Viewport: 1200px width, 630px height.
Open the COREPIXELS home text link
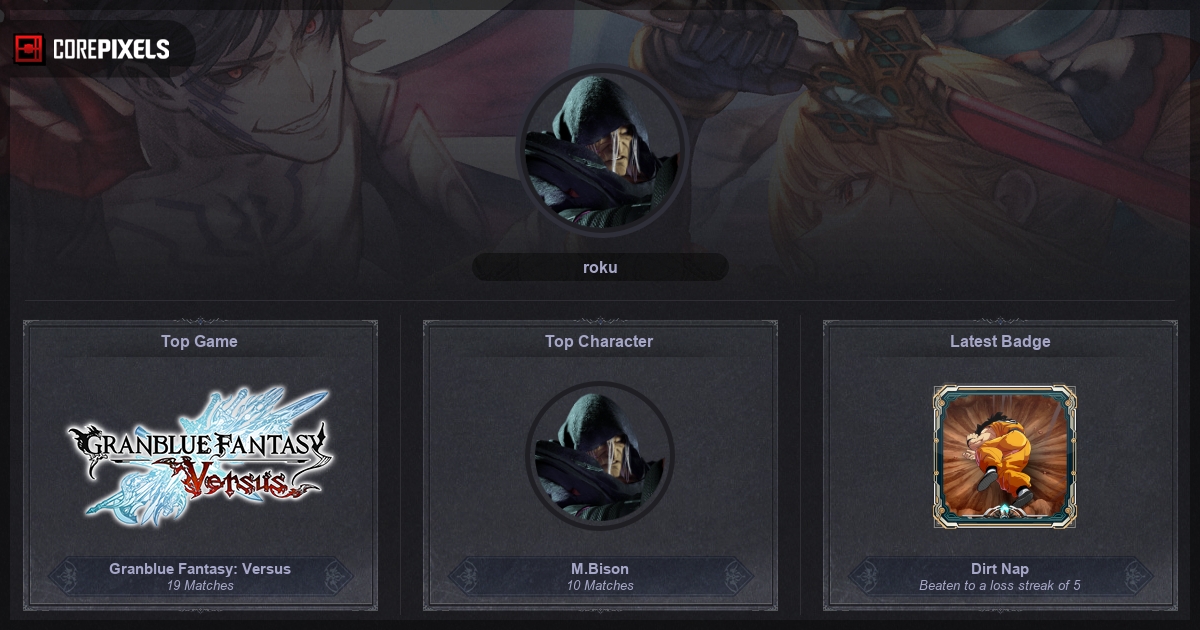click(111, 49)
